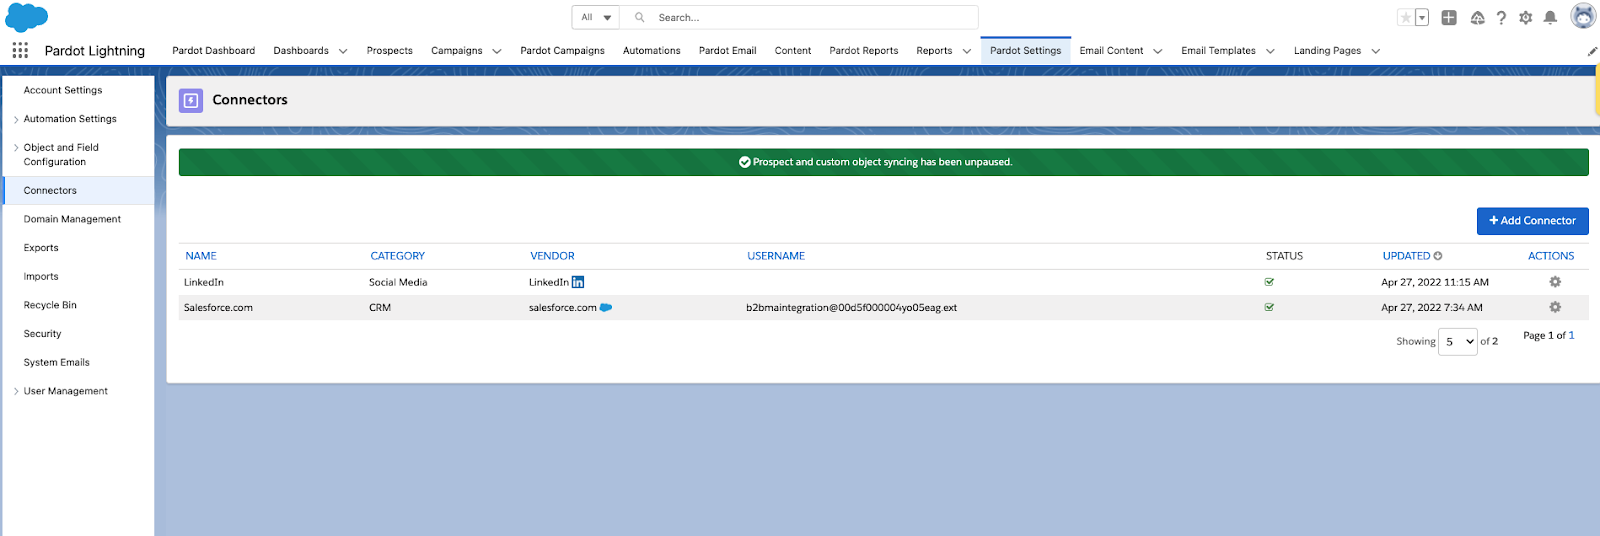Click the success banner checkmark icon
The width and height of the screenshot is (1600, 536).
pos(745,162)
